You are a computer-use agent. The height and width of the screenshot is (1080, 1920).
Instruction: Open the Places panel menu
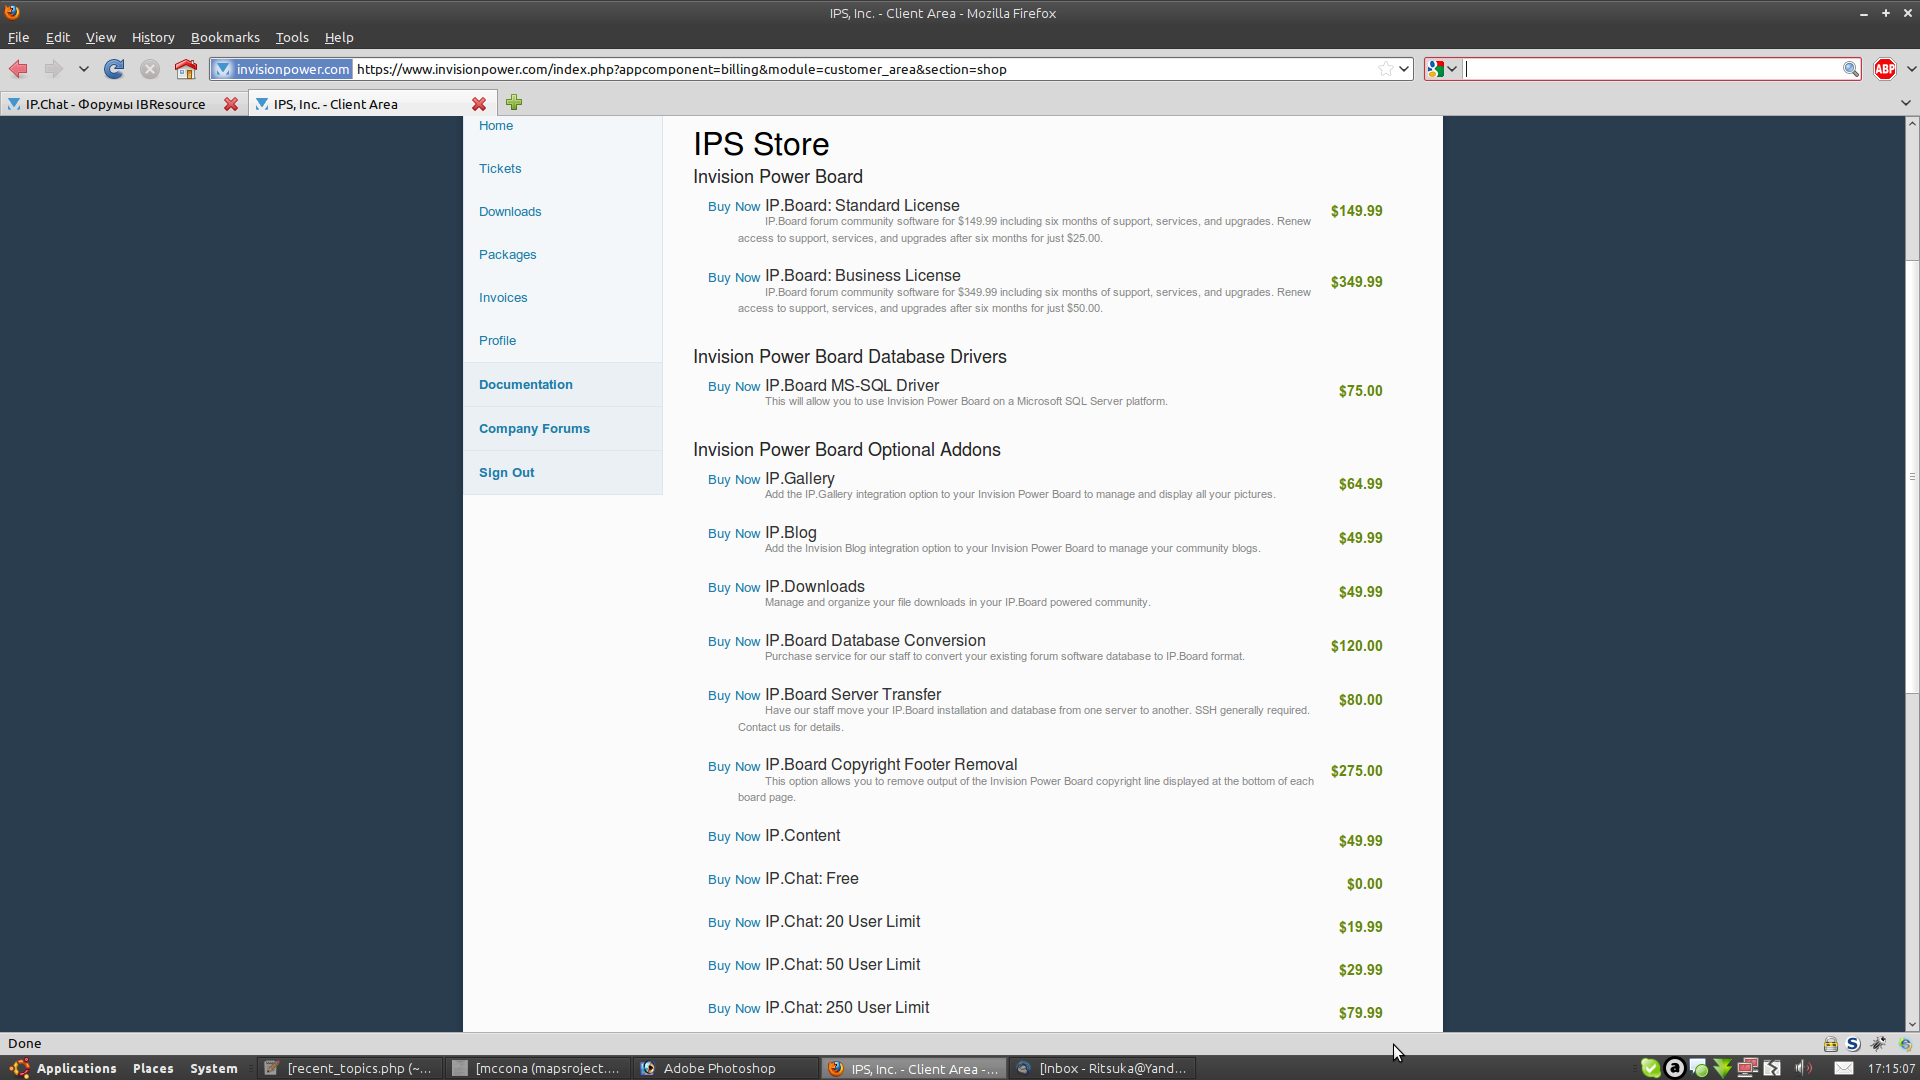(x=153, y=1068)
